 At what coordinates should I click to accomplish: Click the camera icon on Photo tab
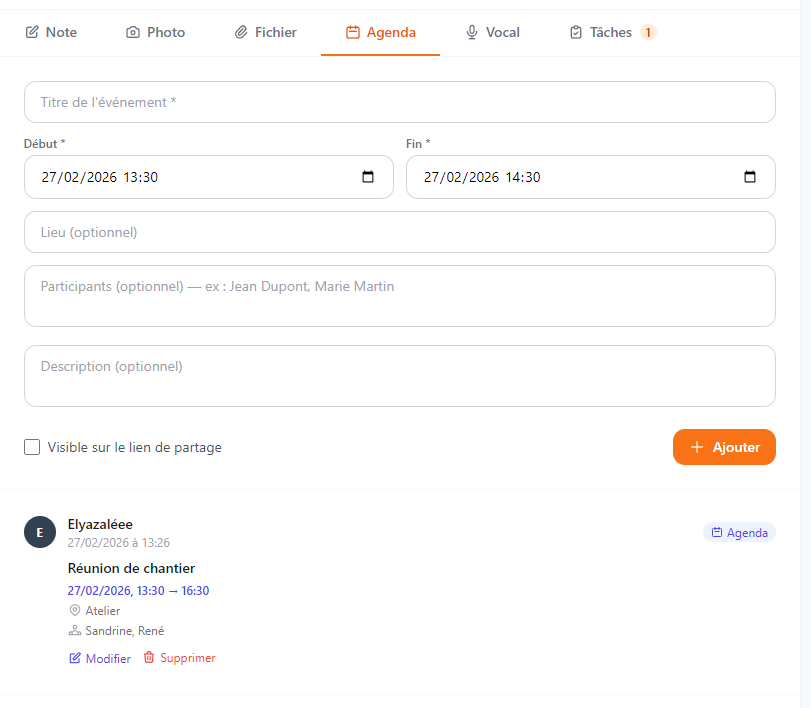(x=133, y=33)
